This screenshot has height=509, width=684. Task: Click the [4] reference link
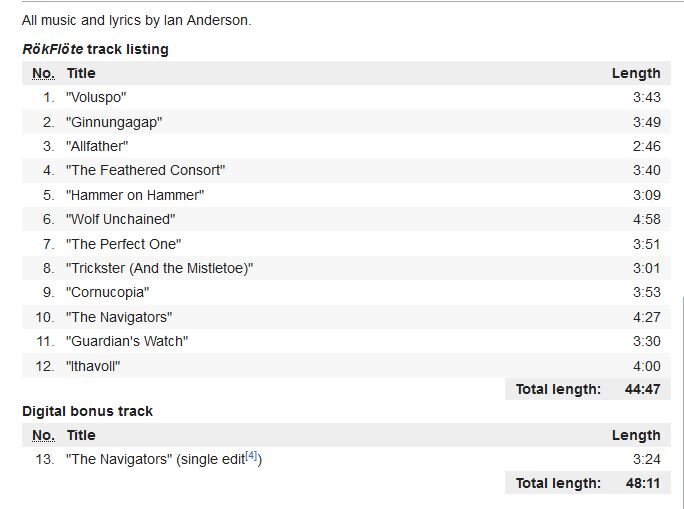pyautogui.click(x=251, y=457)
